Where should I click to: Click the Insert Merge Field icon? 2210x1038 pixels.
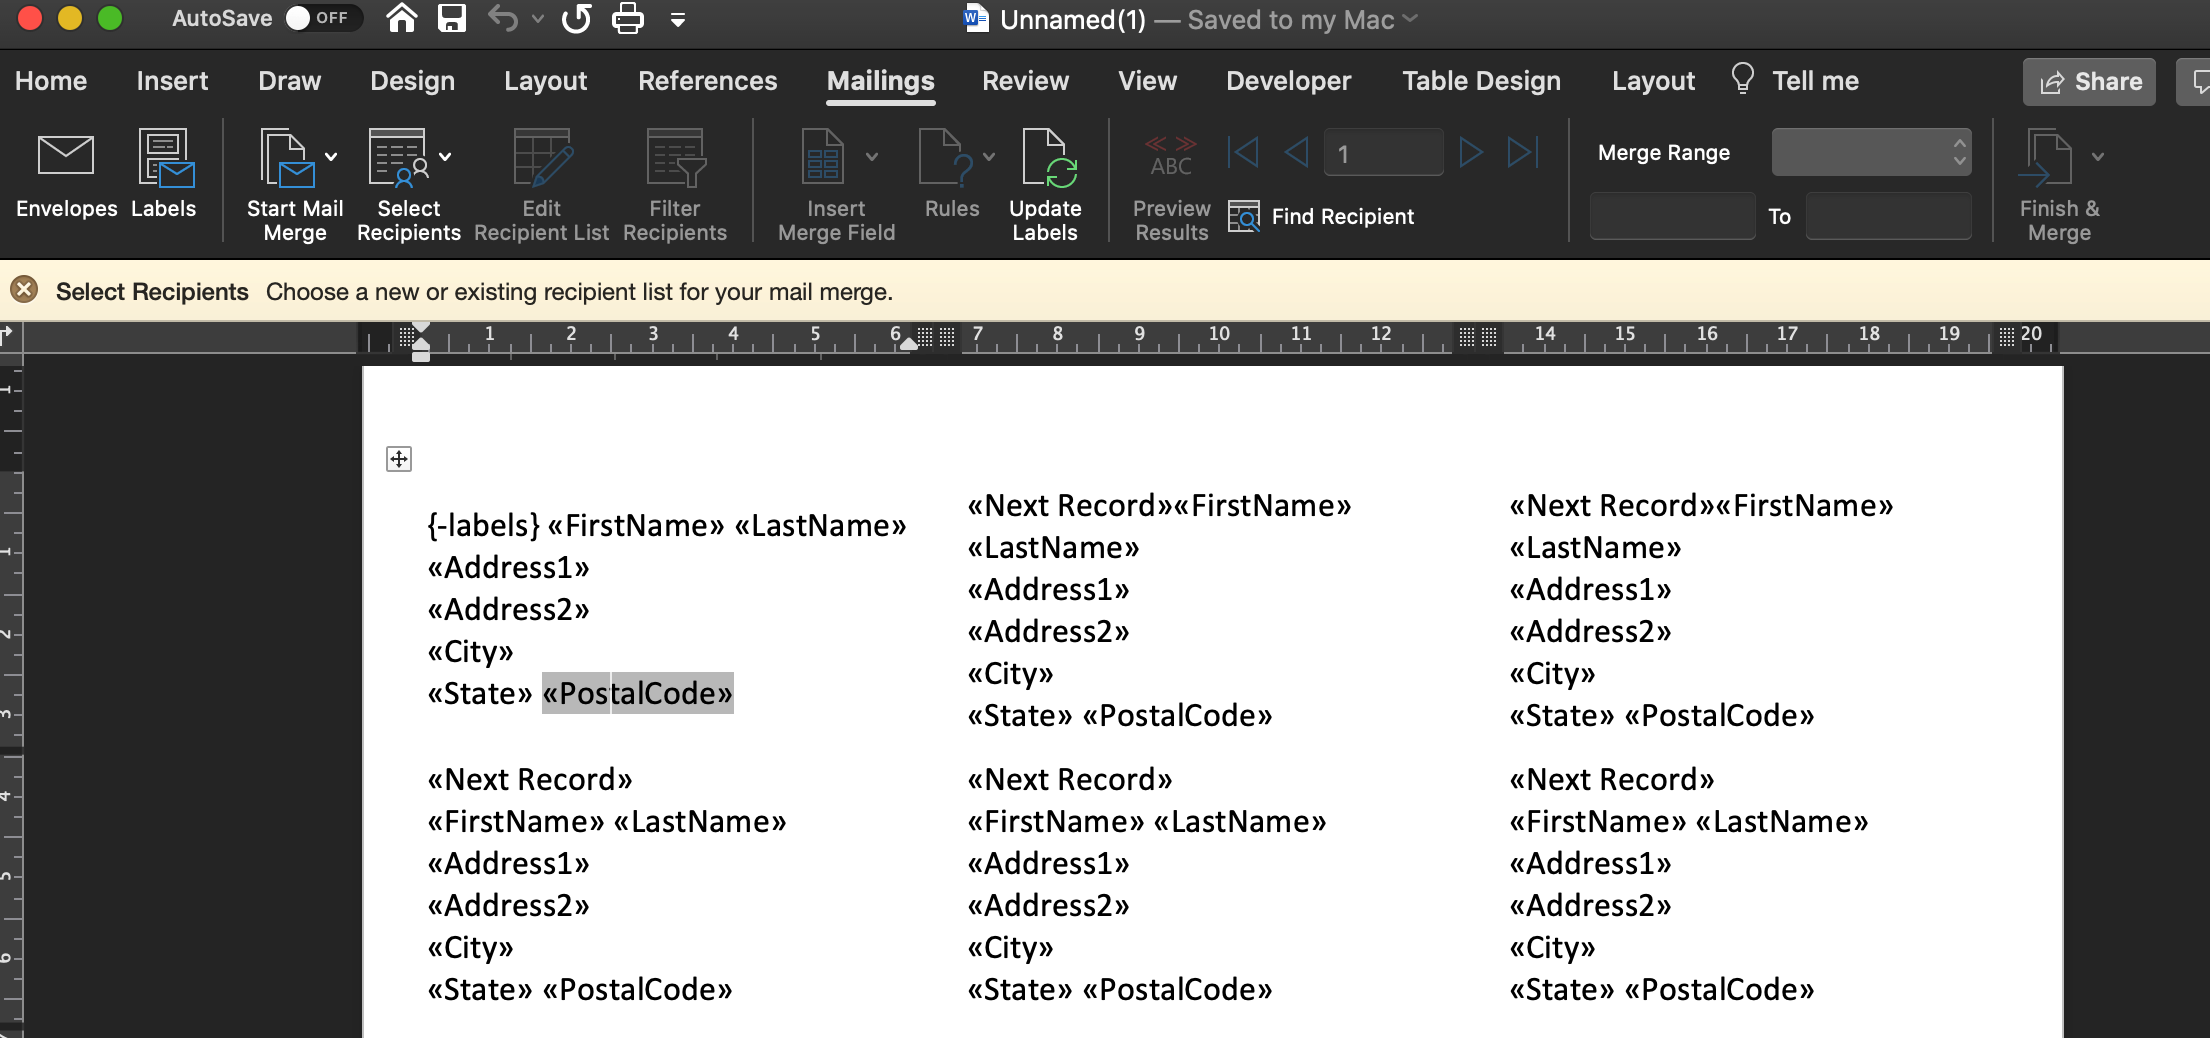coord(823,157)
